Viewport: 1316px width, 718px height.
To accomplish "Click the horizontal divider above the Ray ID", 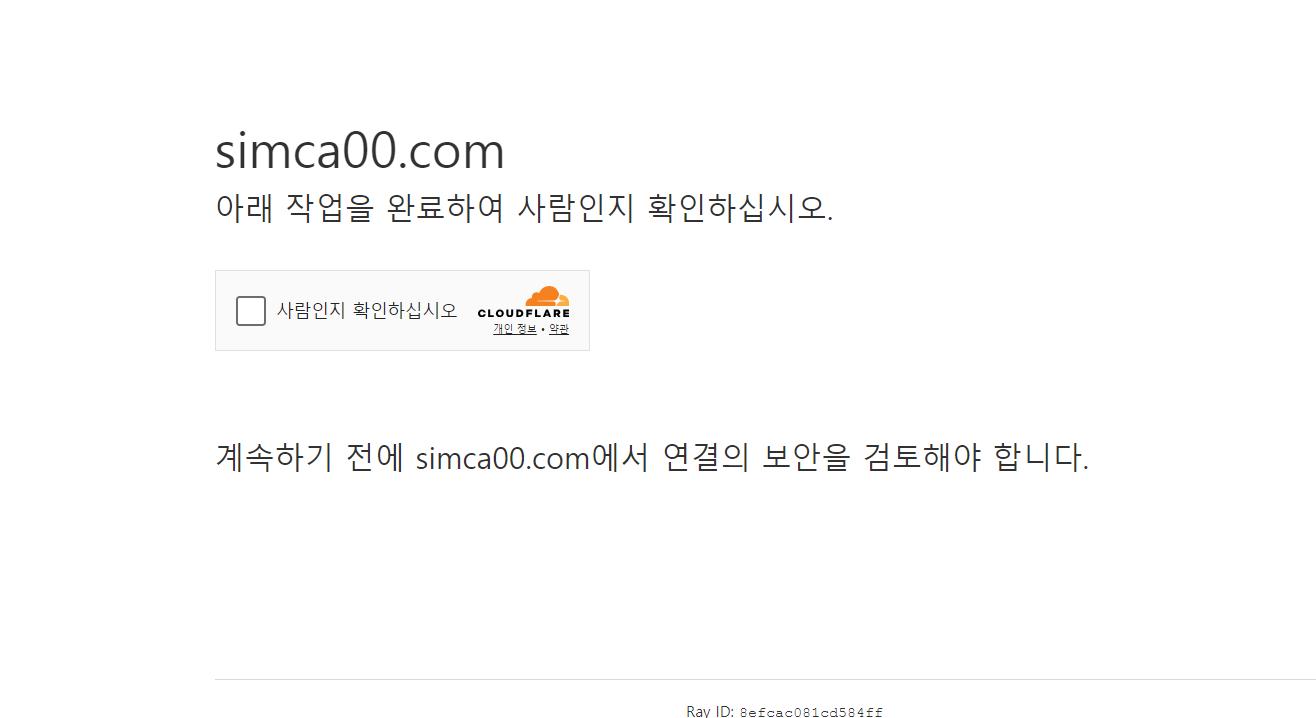I will pos(765,679).
